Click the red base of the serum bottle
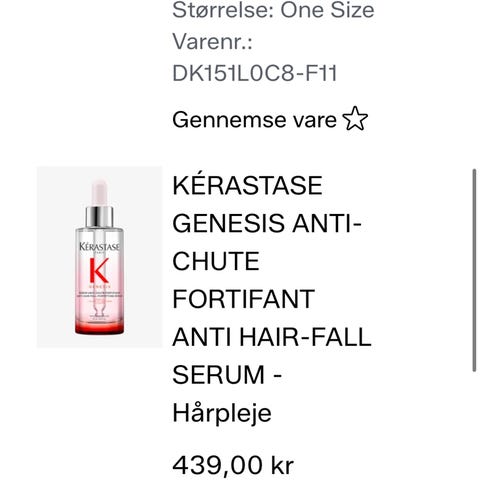Screen dimensions: 480x480 pos(99,328)
